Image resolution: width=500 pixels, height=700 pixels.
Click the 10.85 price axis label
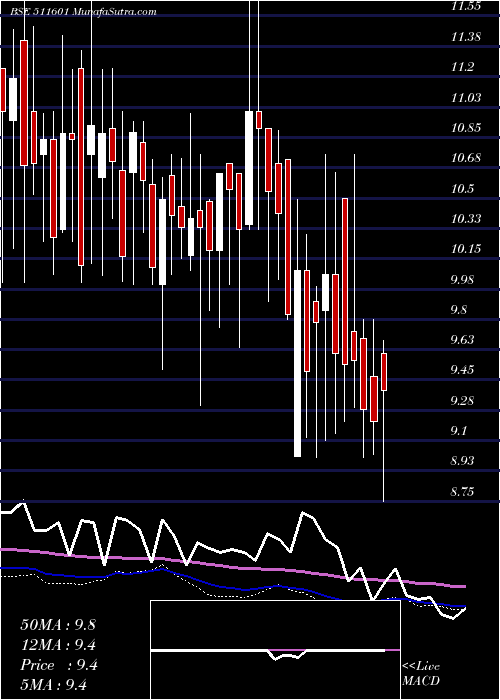[x=466, y=128]
